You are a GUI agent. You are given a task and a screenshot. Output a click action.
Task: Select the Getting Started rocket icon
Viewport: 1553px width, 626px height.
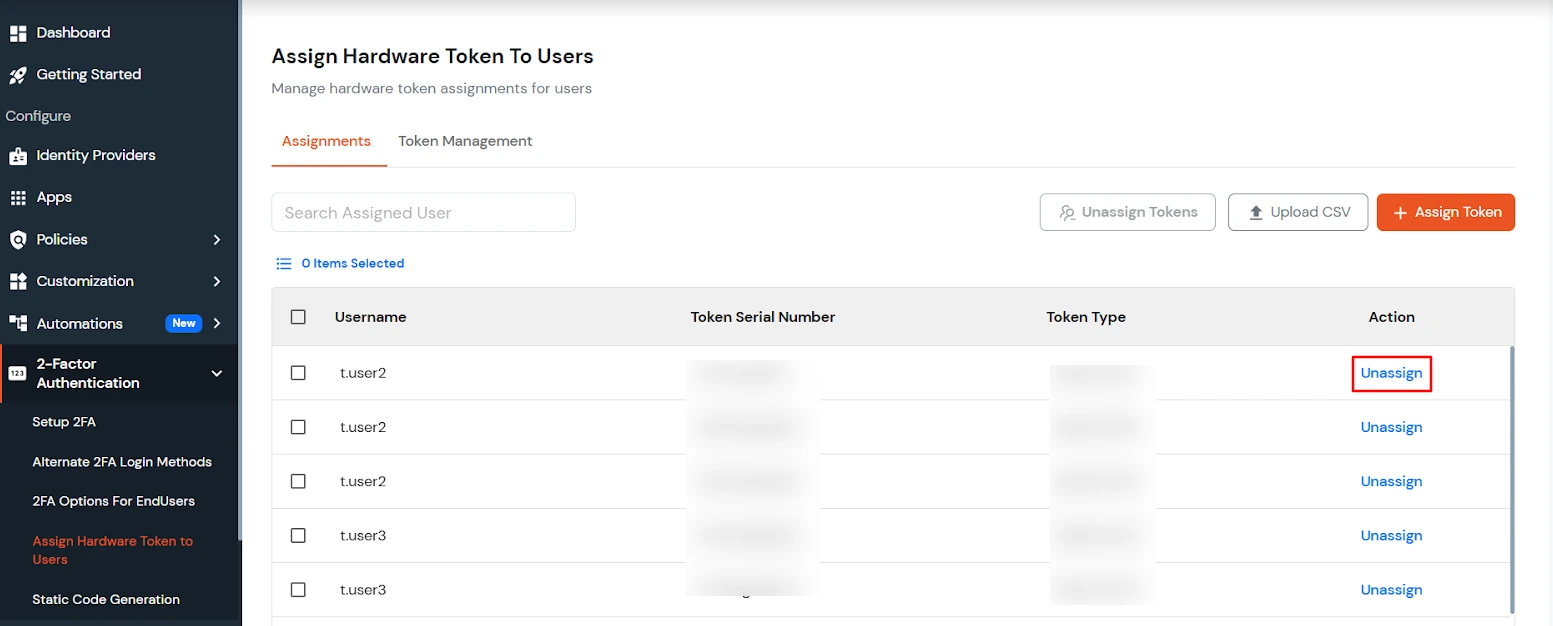[18, 74]
